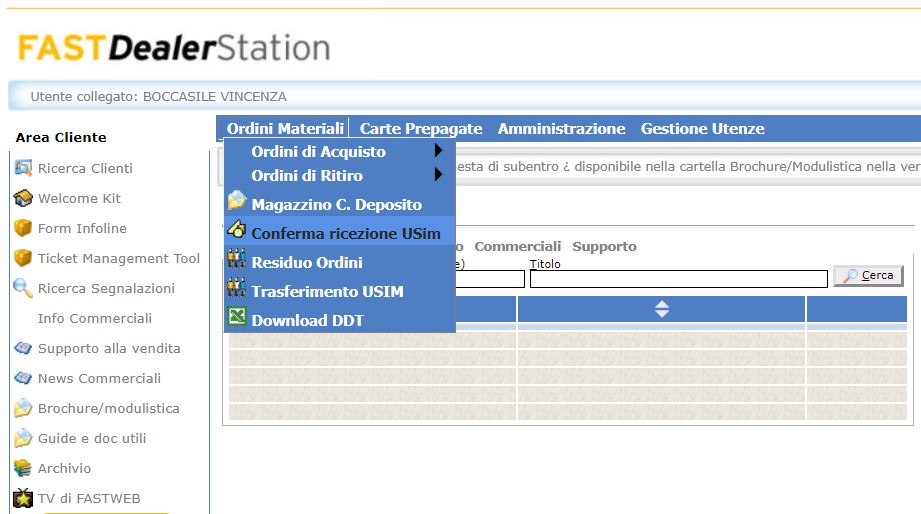Click the Ricerca Clienti sidebar icon
This screenshot has height=514, width=921.
click(x=23, y=168)
